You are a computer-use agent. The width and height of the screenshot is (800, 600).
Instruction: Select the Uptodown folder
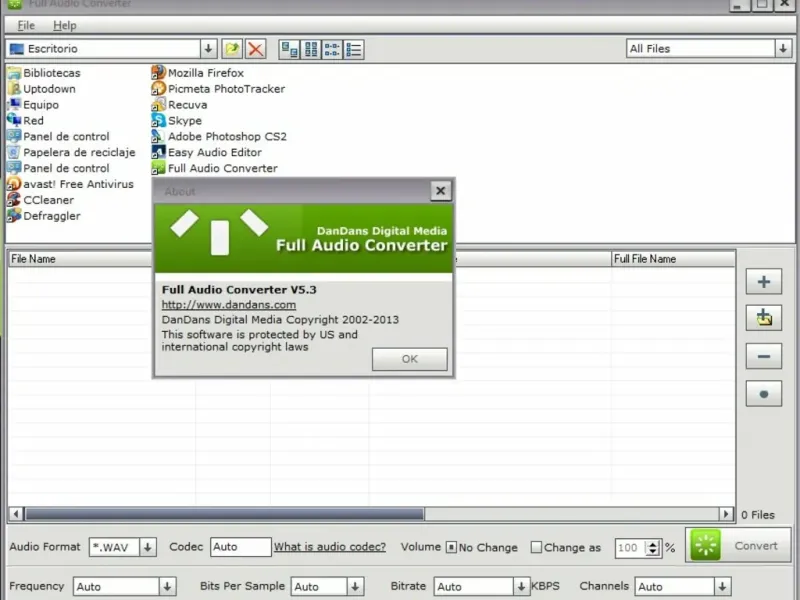pos(41,89)
